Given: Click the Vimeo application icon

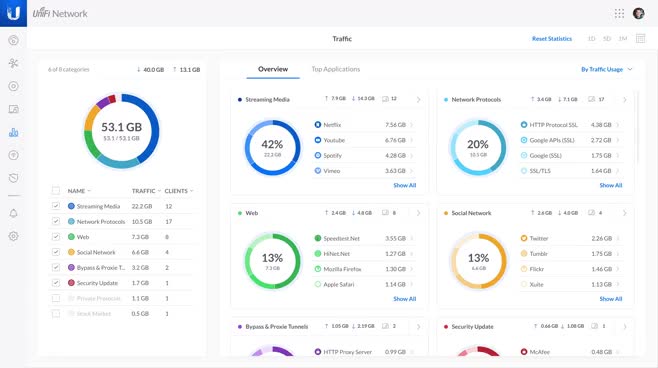Looking at the screenshot, I should pyautogui.click(x=318, y=171).
